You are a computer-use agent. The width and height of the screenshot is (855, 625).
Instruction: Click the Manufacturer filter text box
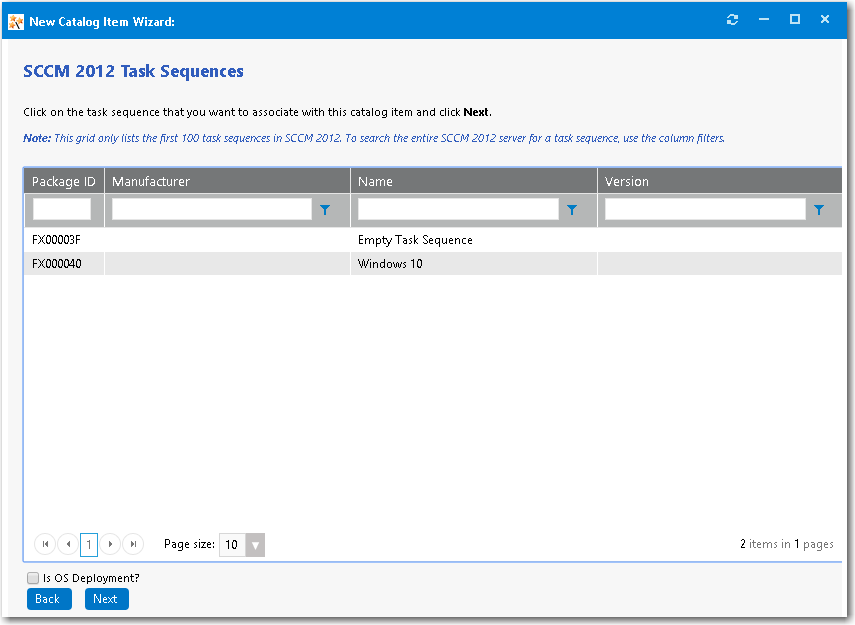tap(210, 209)
